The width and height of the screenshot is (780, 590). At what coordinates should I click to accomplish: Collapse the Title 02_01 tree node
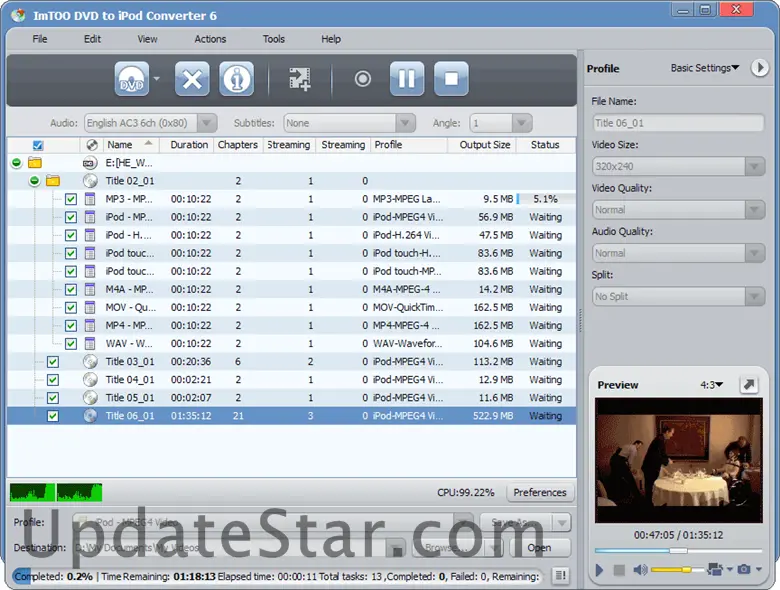coord(34,181)
